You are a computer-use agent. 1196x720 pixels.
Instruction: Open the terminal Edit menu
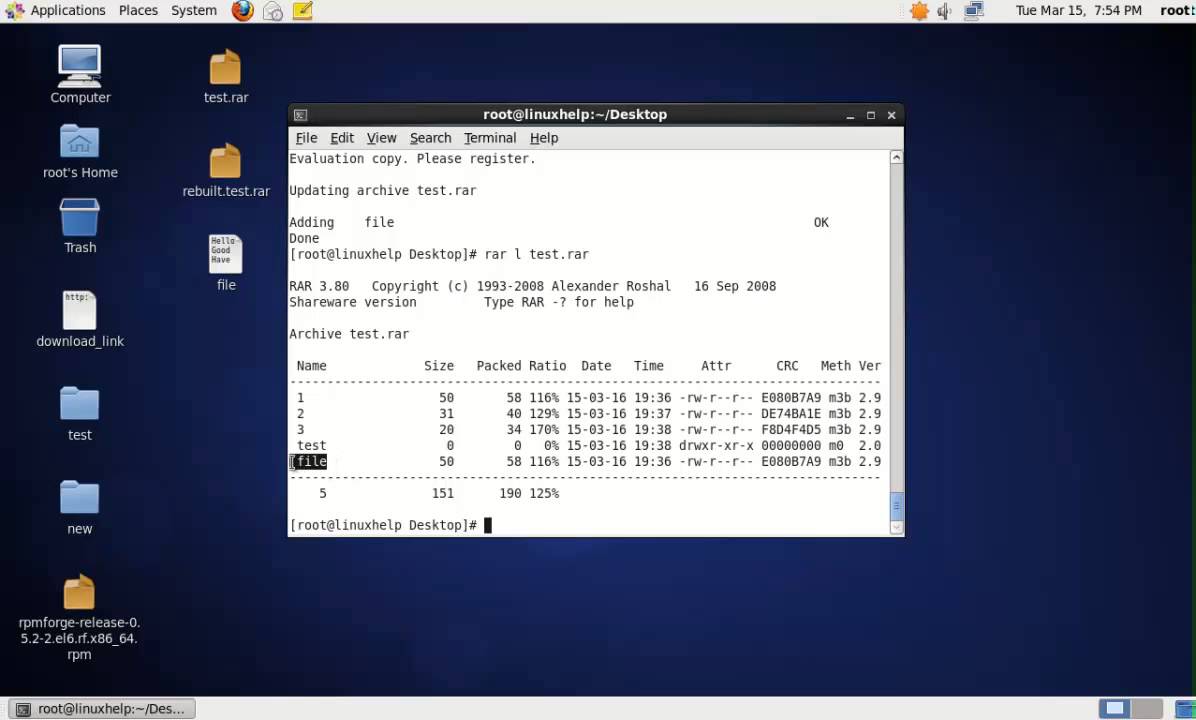(x=342, y=138)
